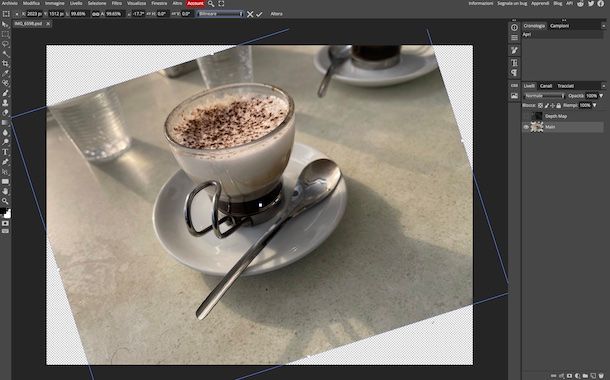
Task: Open the Segnala un bug link
Action: pos(512,3)
